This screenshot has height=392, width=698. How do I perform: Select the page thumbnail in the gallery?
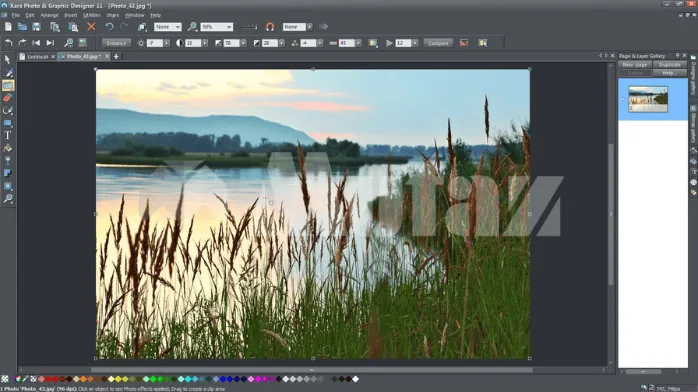point(648,99)
